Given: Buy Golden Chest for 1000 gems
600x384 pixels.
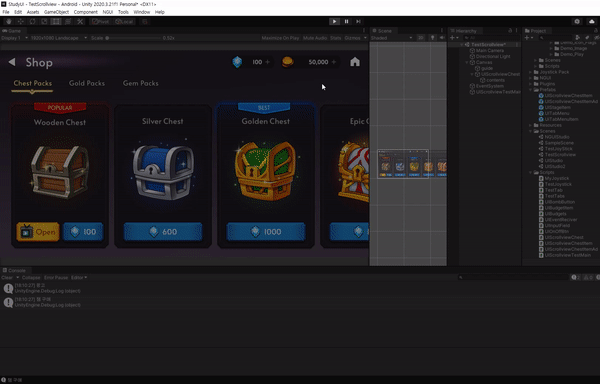Looking at the screenshot, I should (x=266, y=232).
